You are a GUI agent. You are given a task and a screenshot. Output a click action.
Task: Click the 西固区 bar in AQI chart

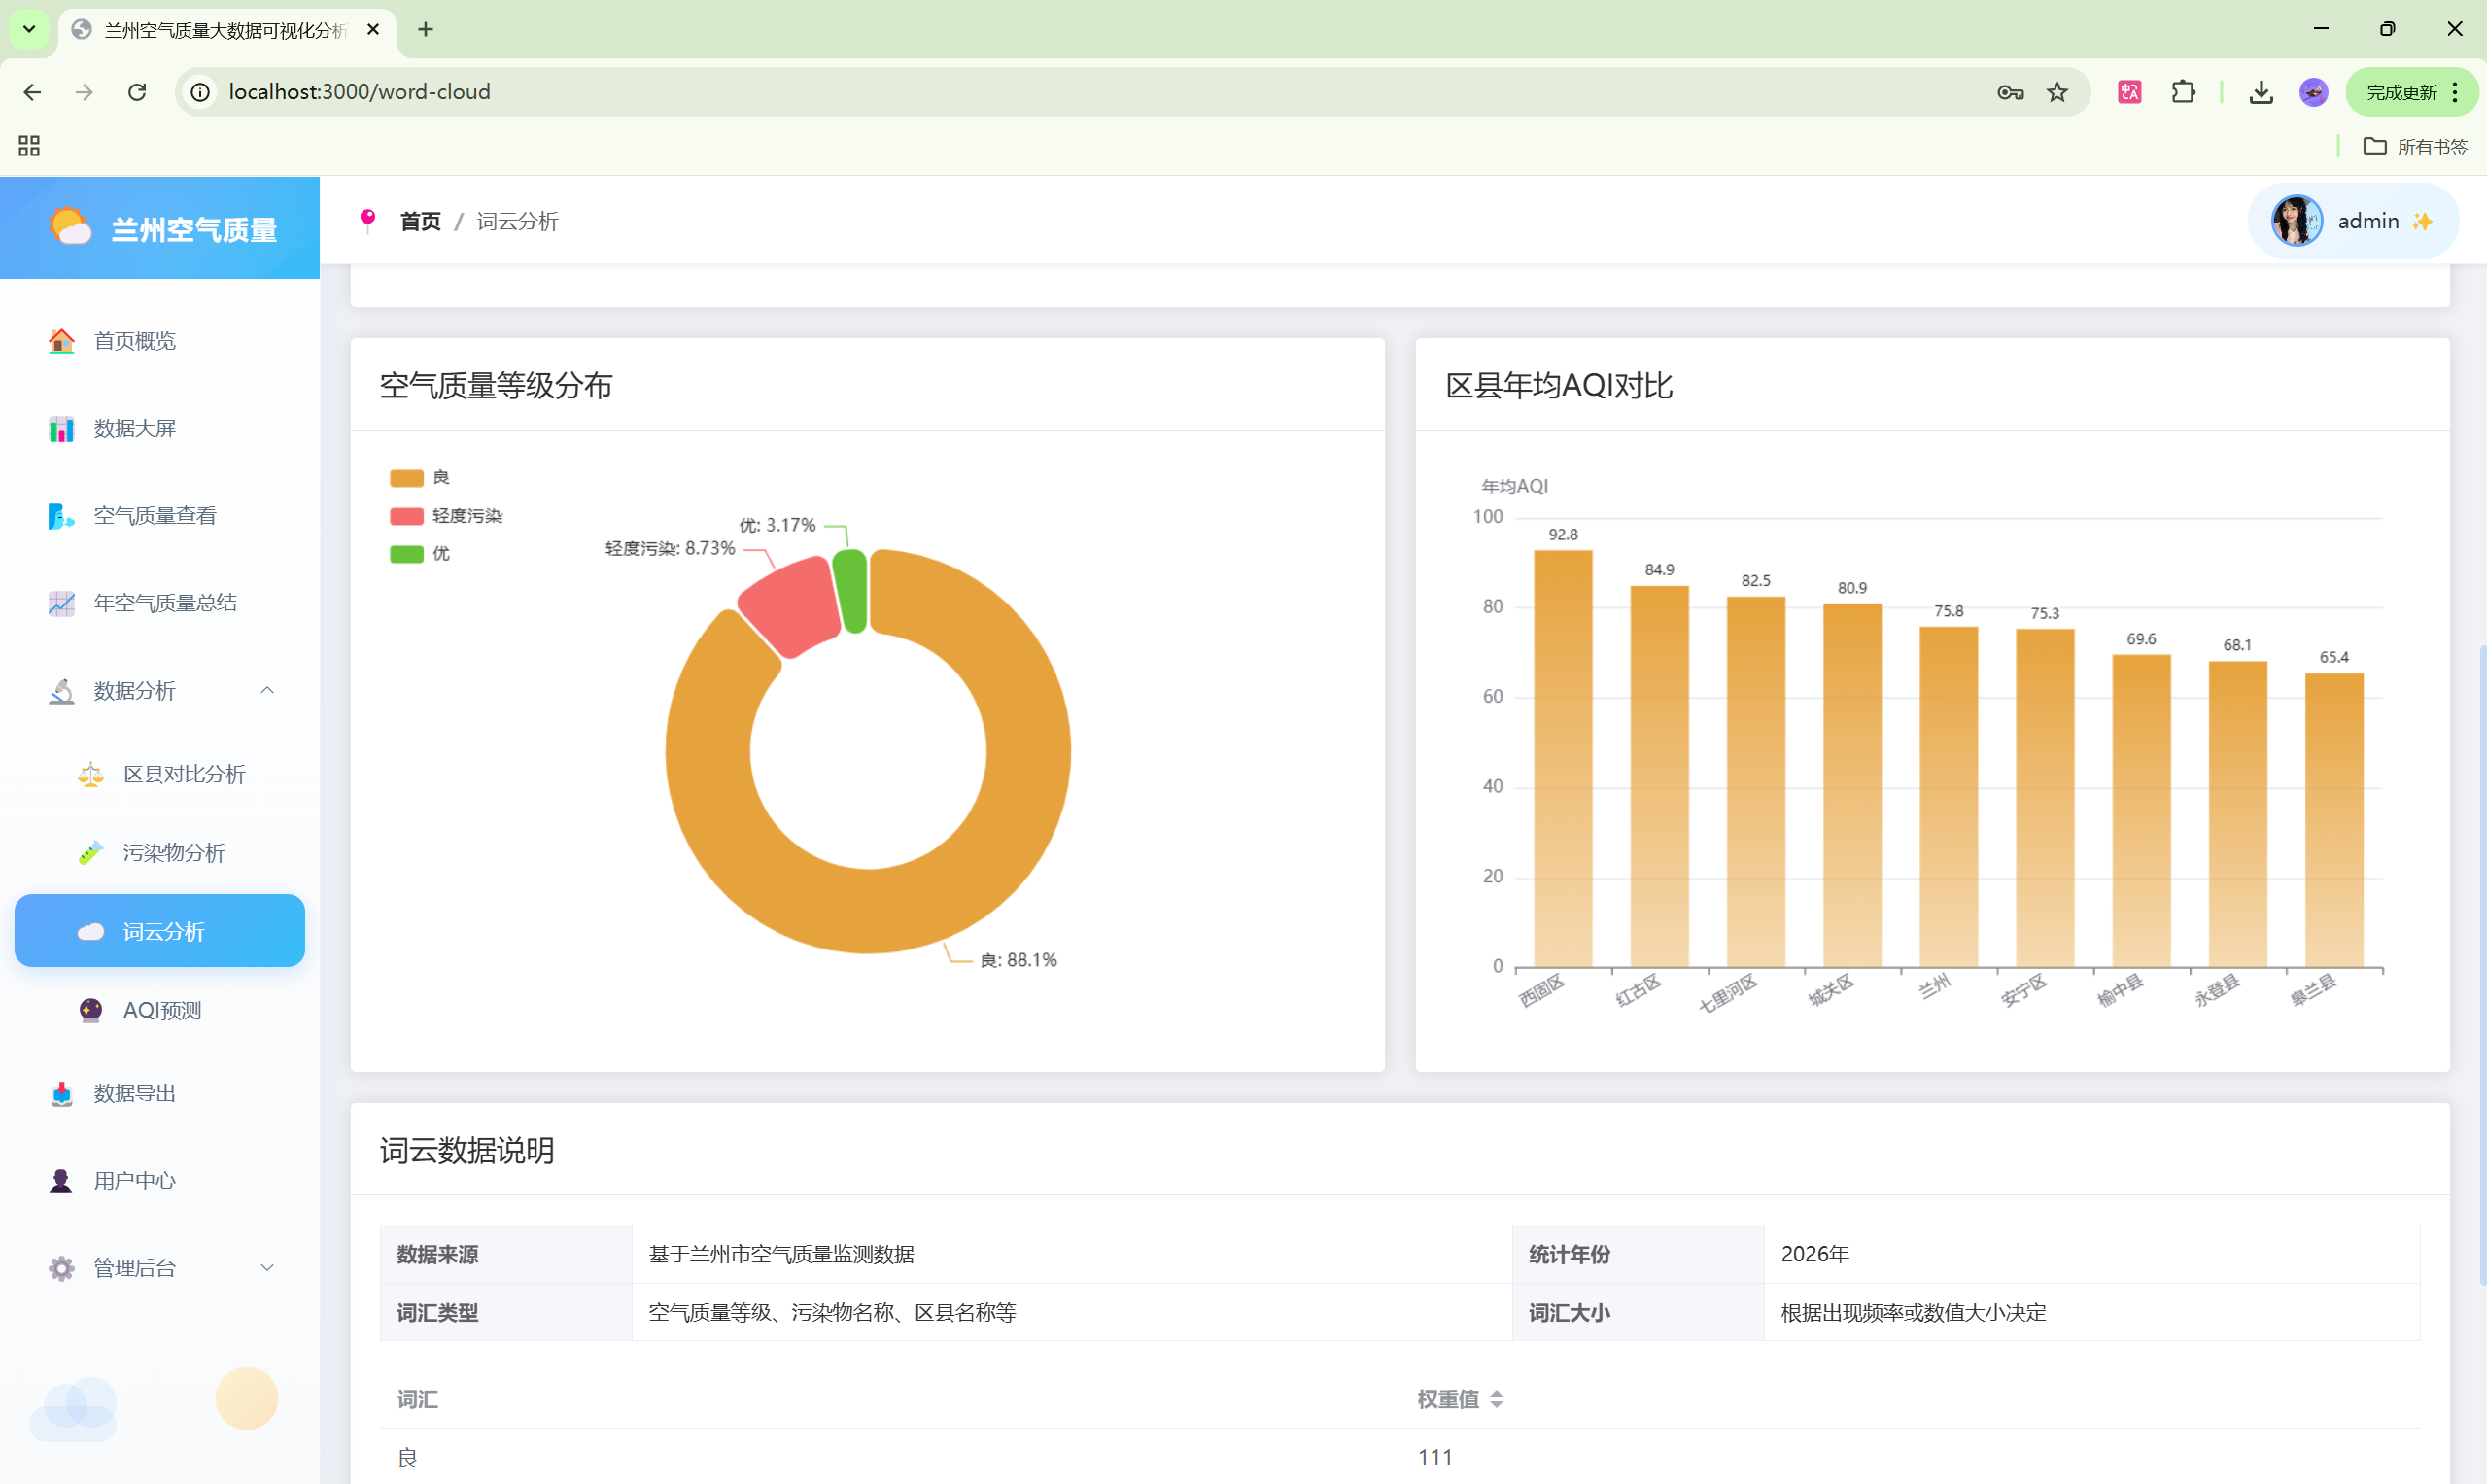click(x=1563, y=758)
